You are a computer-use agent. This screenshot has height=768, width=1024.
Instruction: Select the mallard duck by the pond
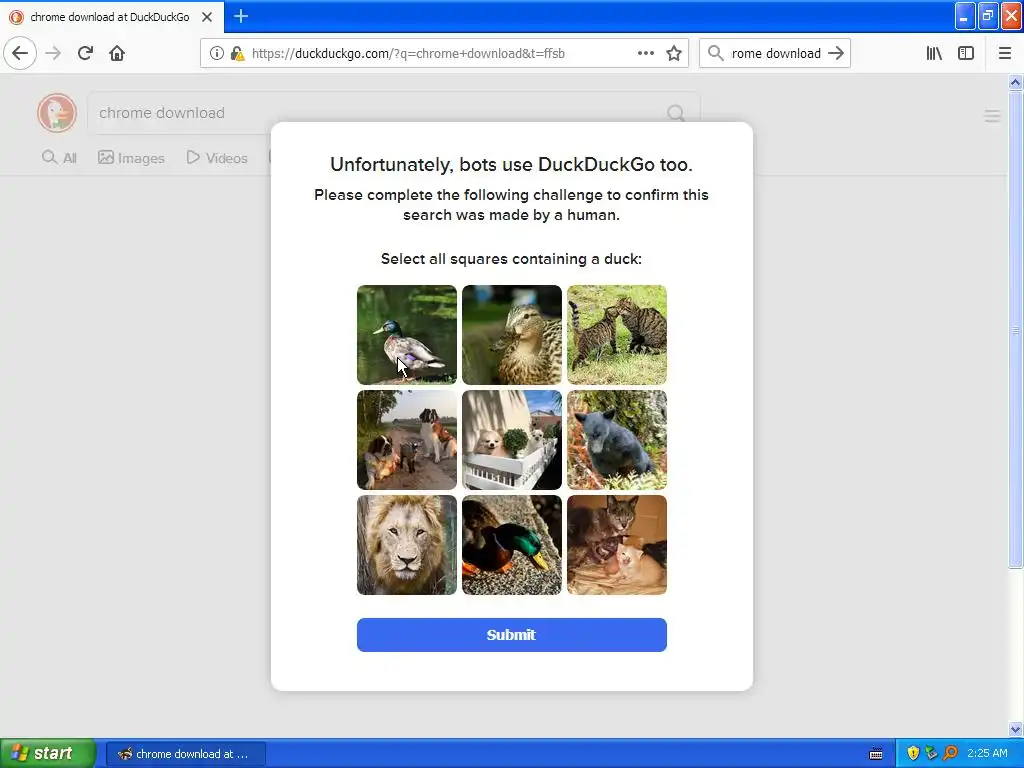[407, 334]
